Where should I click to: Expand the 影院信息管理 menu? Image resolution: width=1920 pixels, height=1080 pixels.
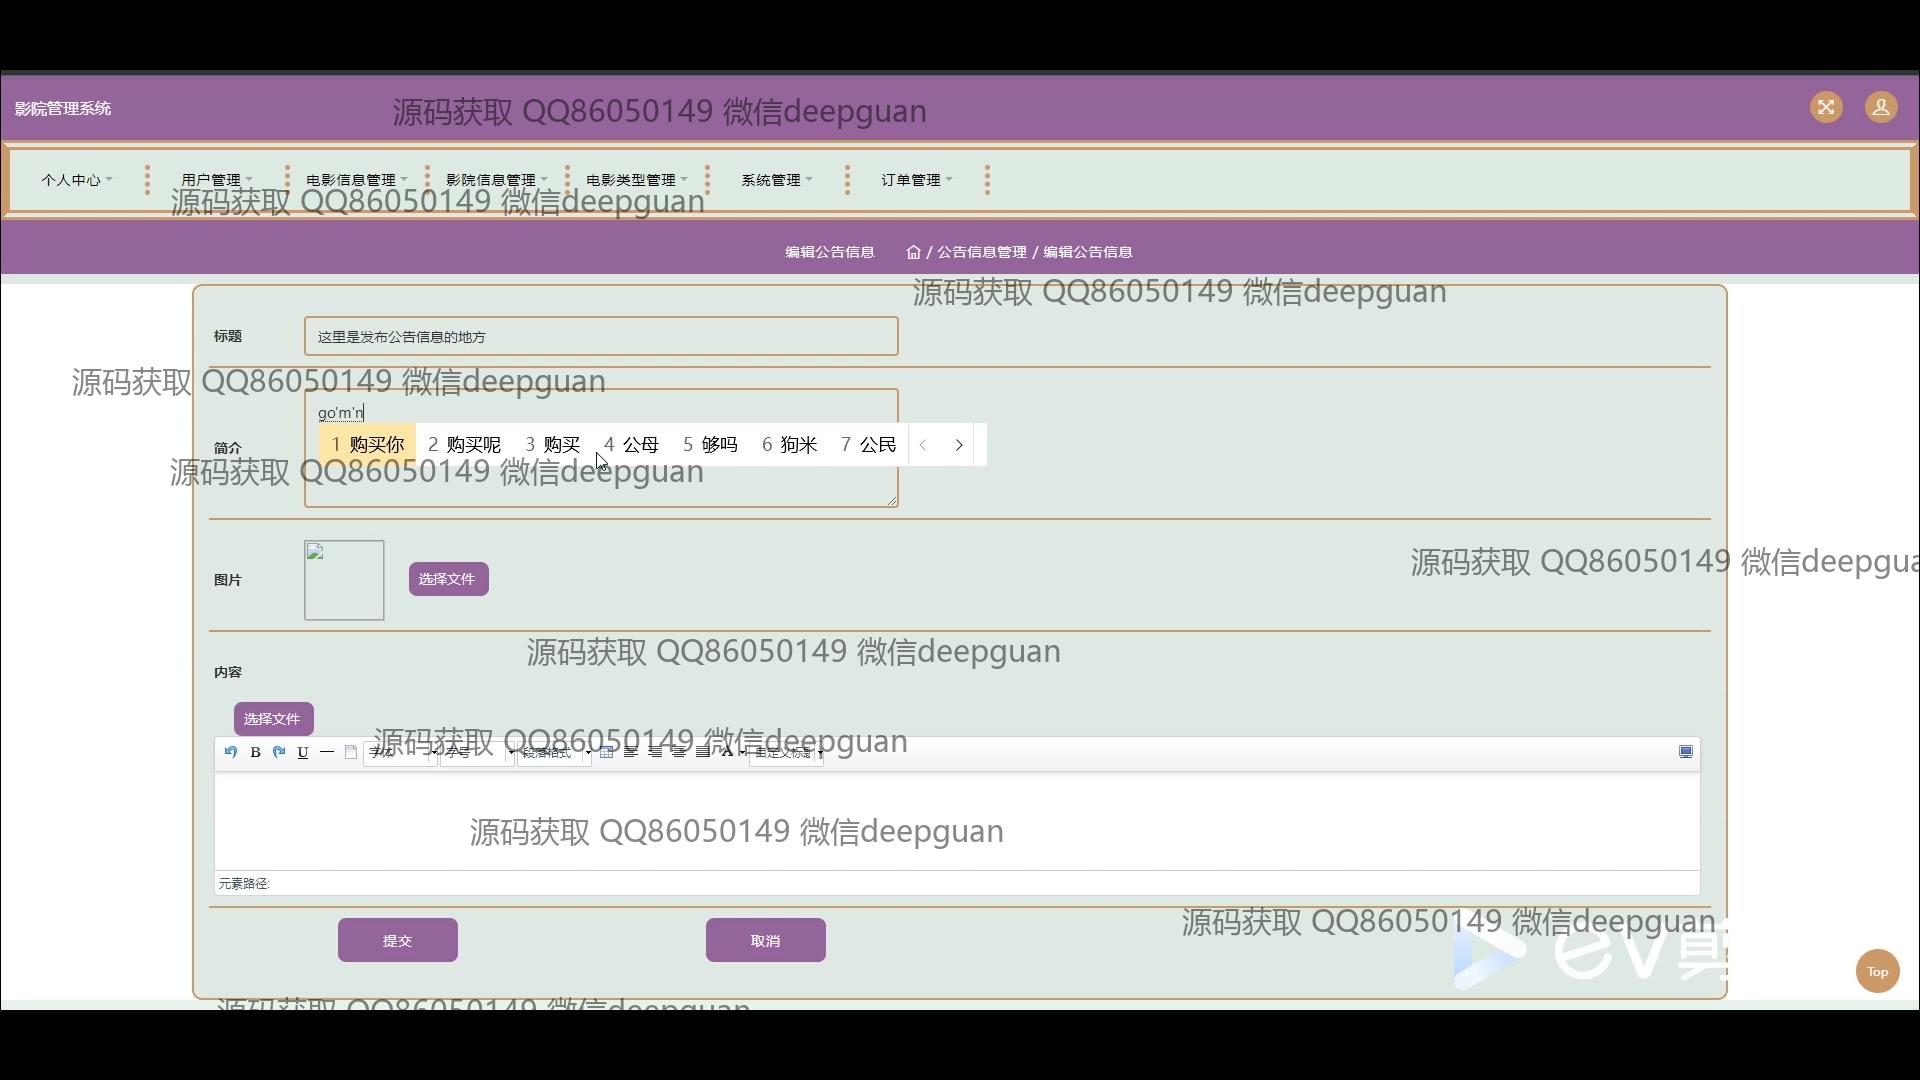pos(497,180)
